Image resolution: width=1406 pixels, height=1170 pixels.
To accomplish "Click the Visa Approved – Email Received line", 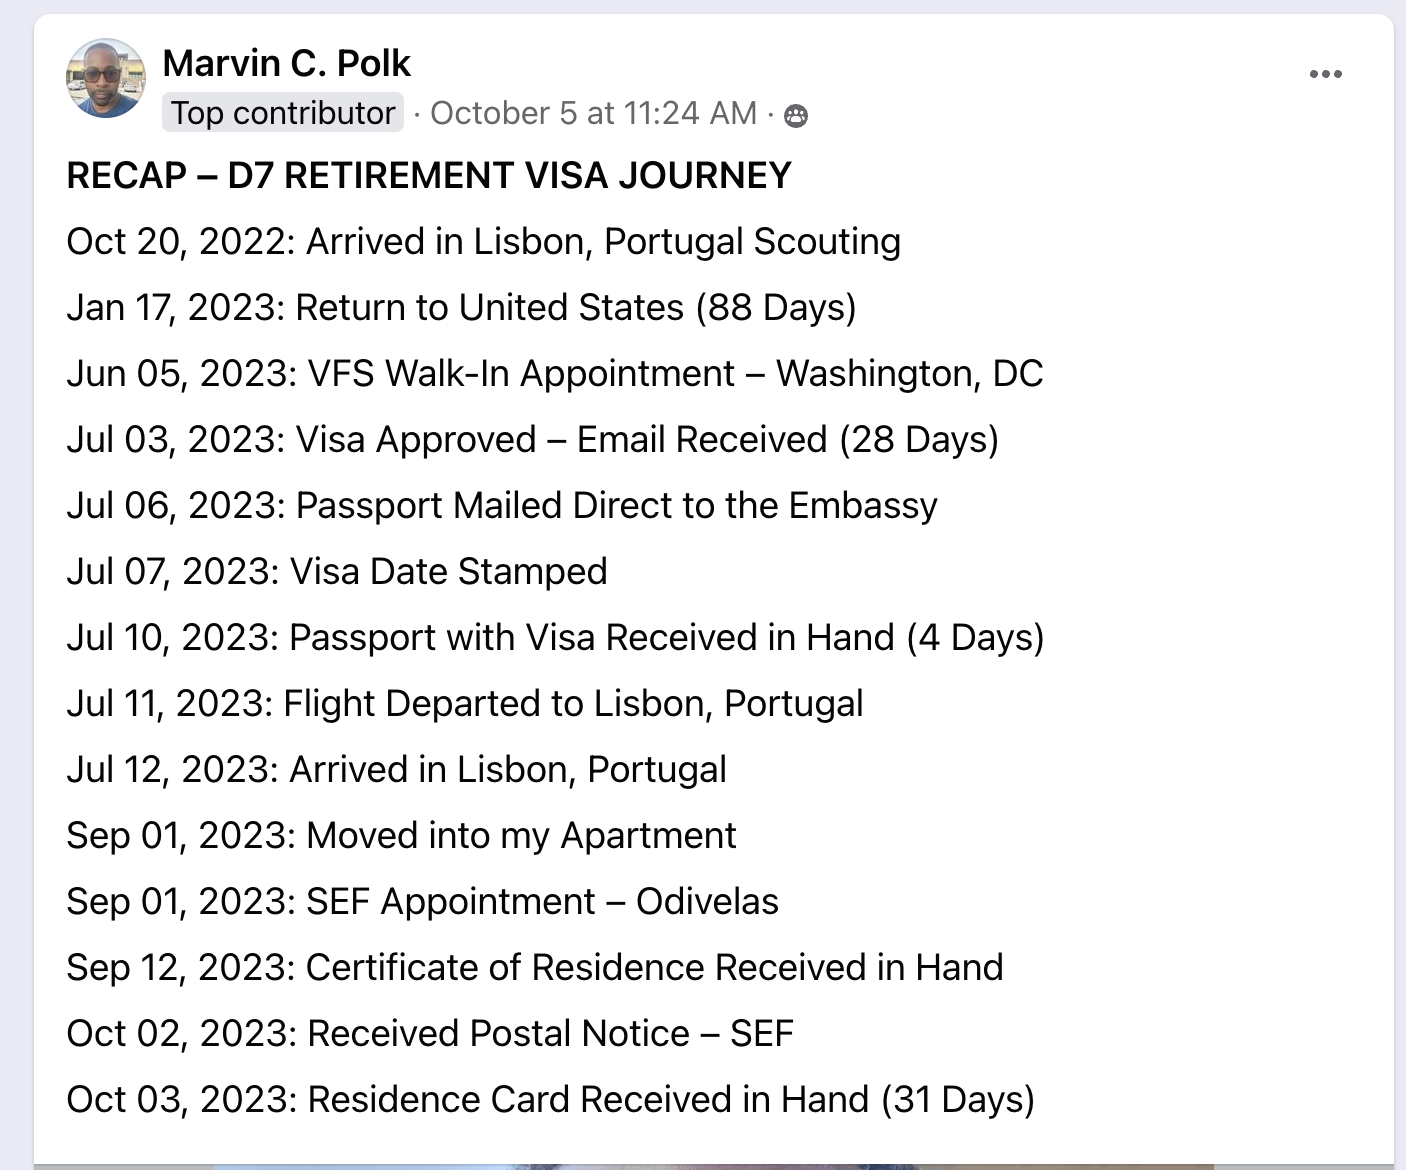I will click(x=532, y=440).
